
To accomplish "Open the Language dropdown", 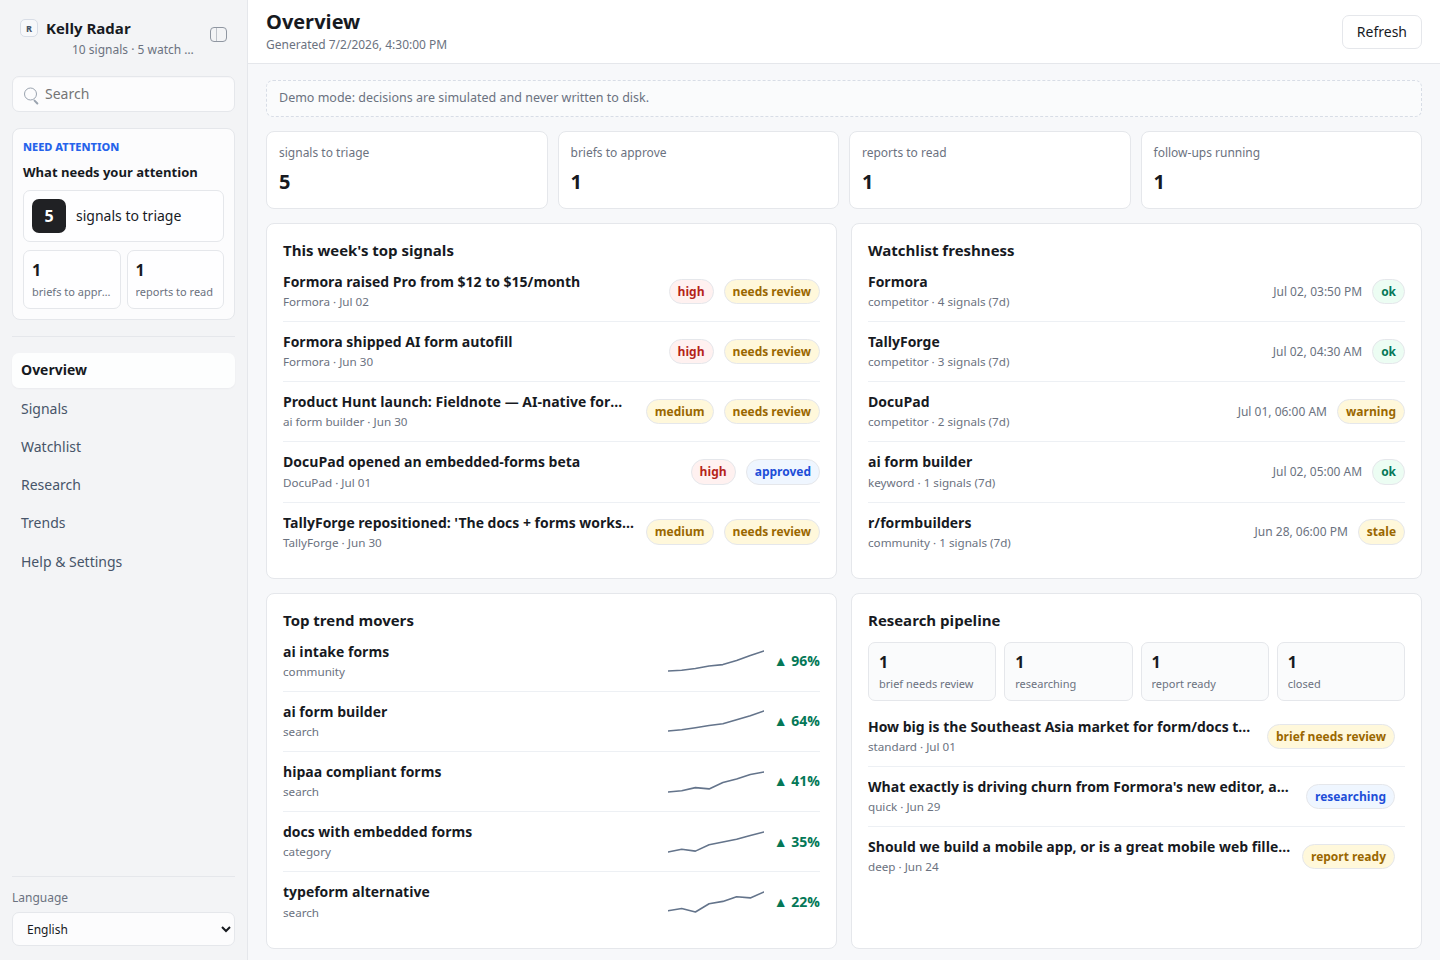I will coord(123,929).
